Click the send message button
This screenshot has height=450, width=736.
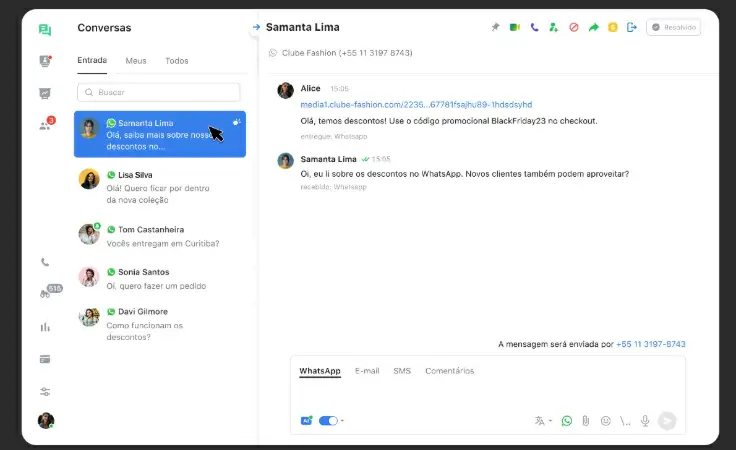(x=667, y=421)
